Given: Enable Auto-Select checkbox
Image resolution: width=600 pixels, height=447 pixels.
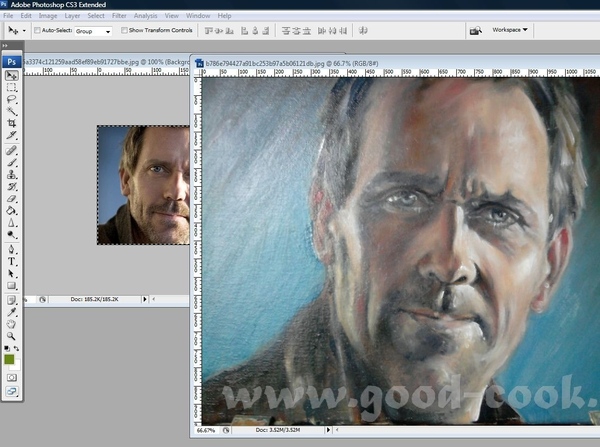Looking at the screenshot, I should (37, 30).
